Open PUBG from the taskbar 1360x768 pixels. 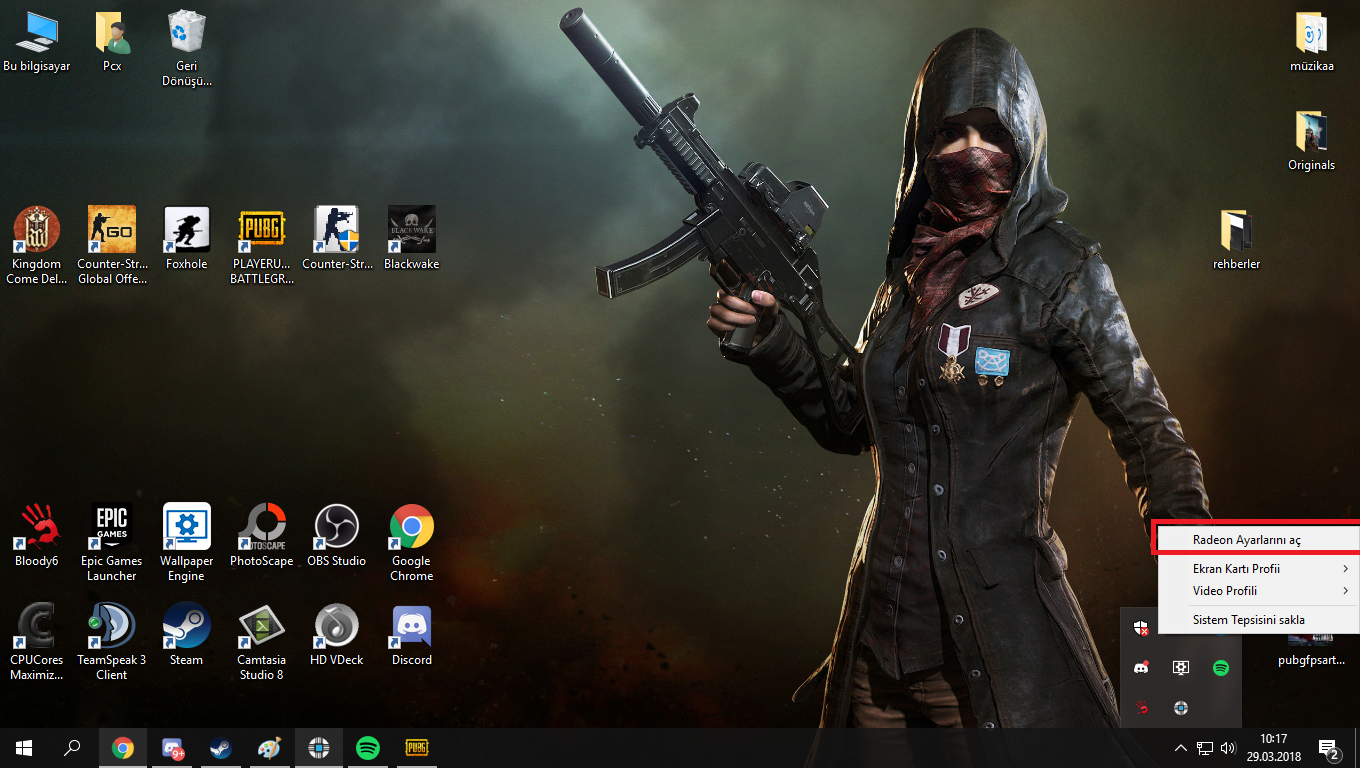tap(417, 748)
